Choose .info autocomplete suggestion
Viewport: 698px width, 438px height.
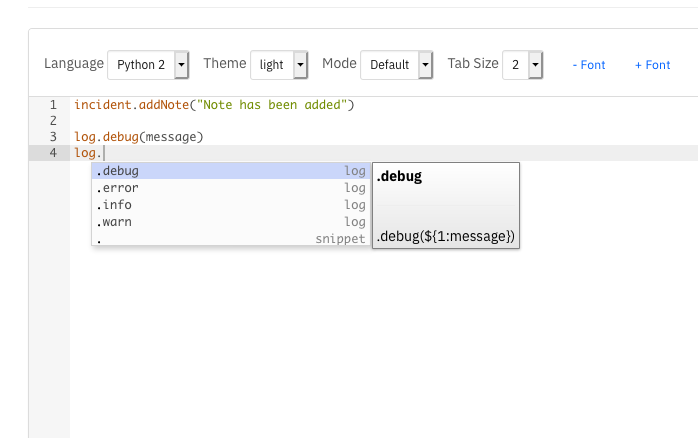(231, 205)
